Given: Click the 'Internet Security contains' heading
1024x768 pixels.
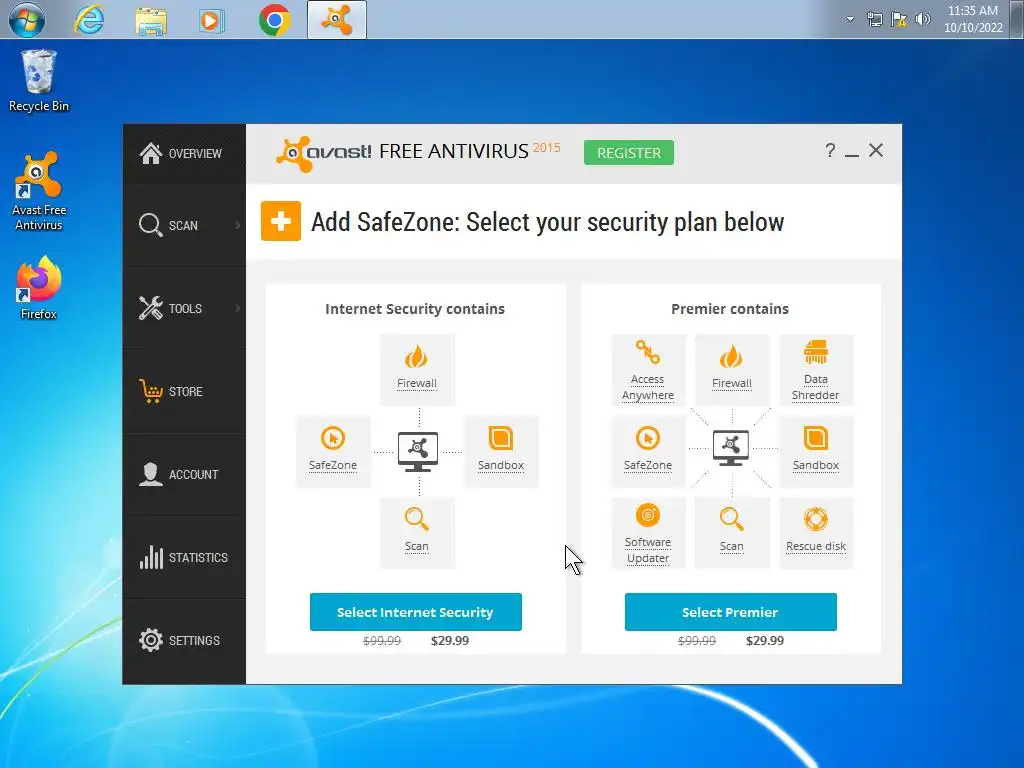Looking at the screenshot, I should point(415,309).
